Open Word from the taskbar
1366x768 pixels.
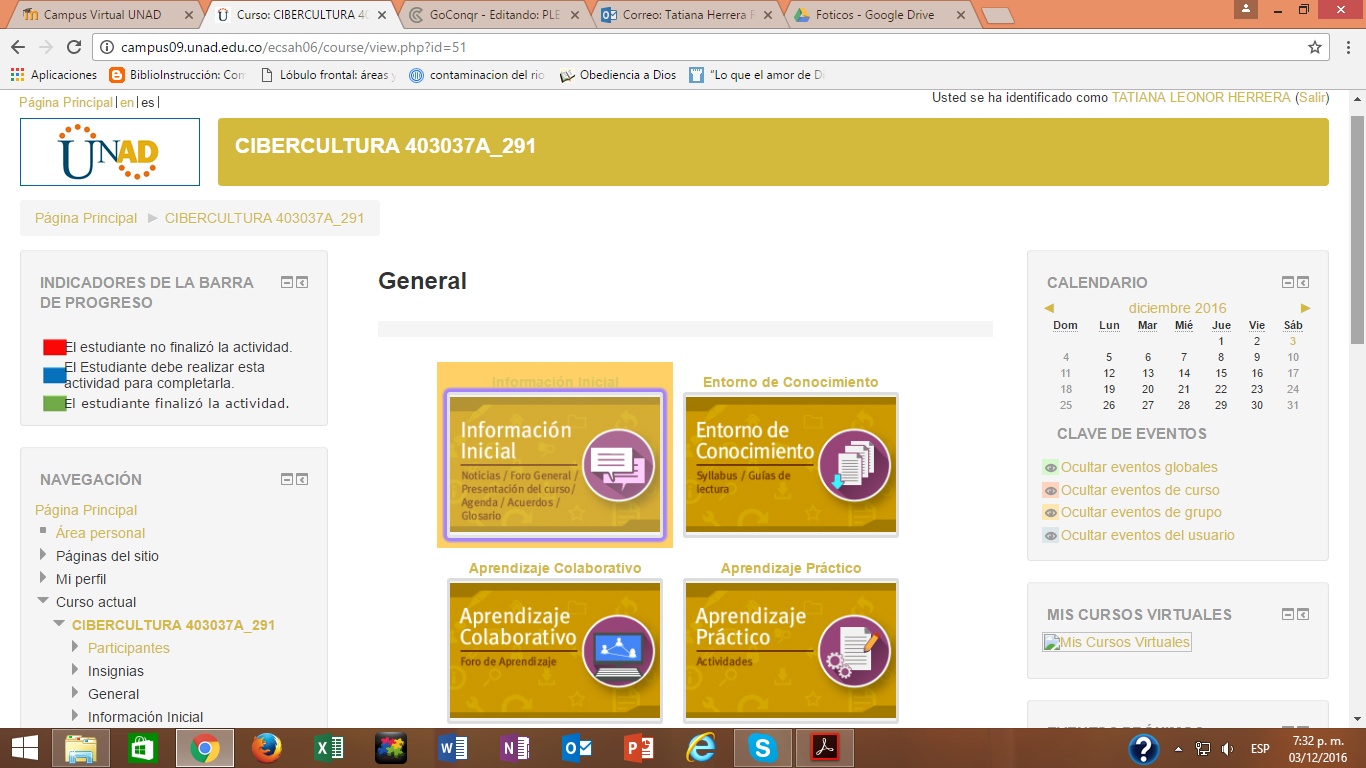452,748
